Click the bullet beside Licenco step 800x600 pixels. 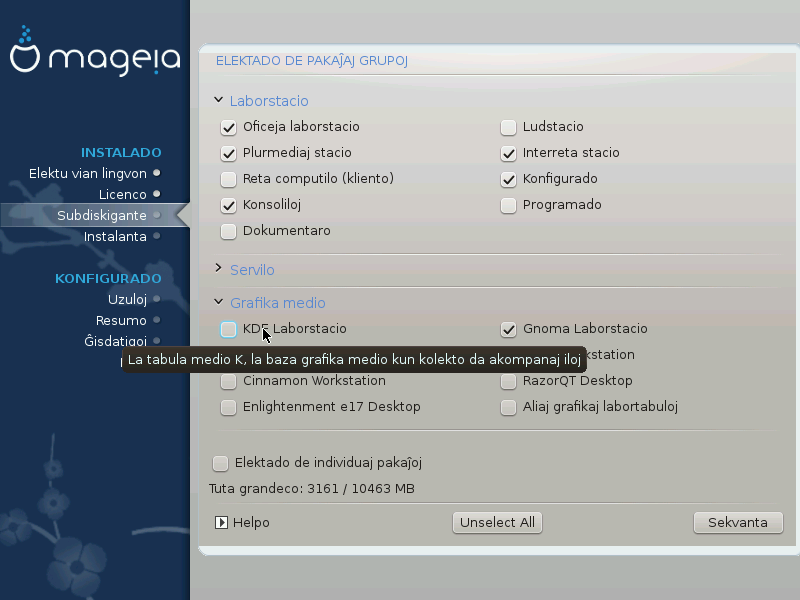pyautogui.click(x=157, y=194)
